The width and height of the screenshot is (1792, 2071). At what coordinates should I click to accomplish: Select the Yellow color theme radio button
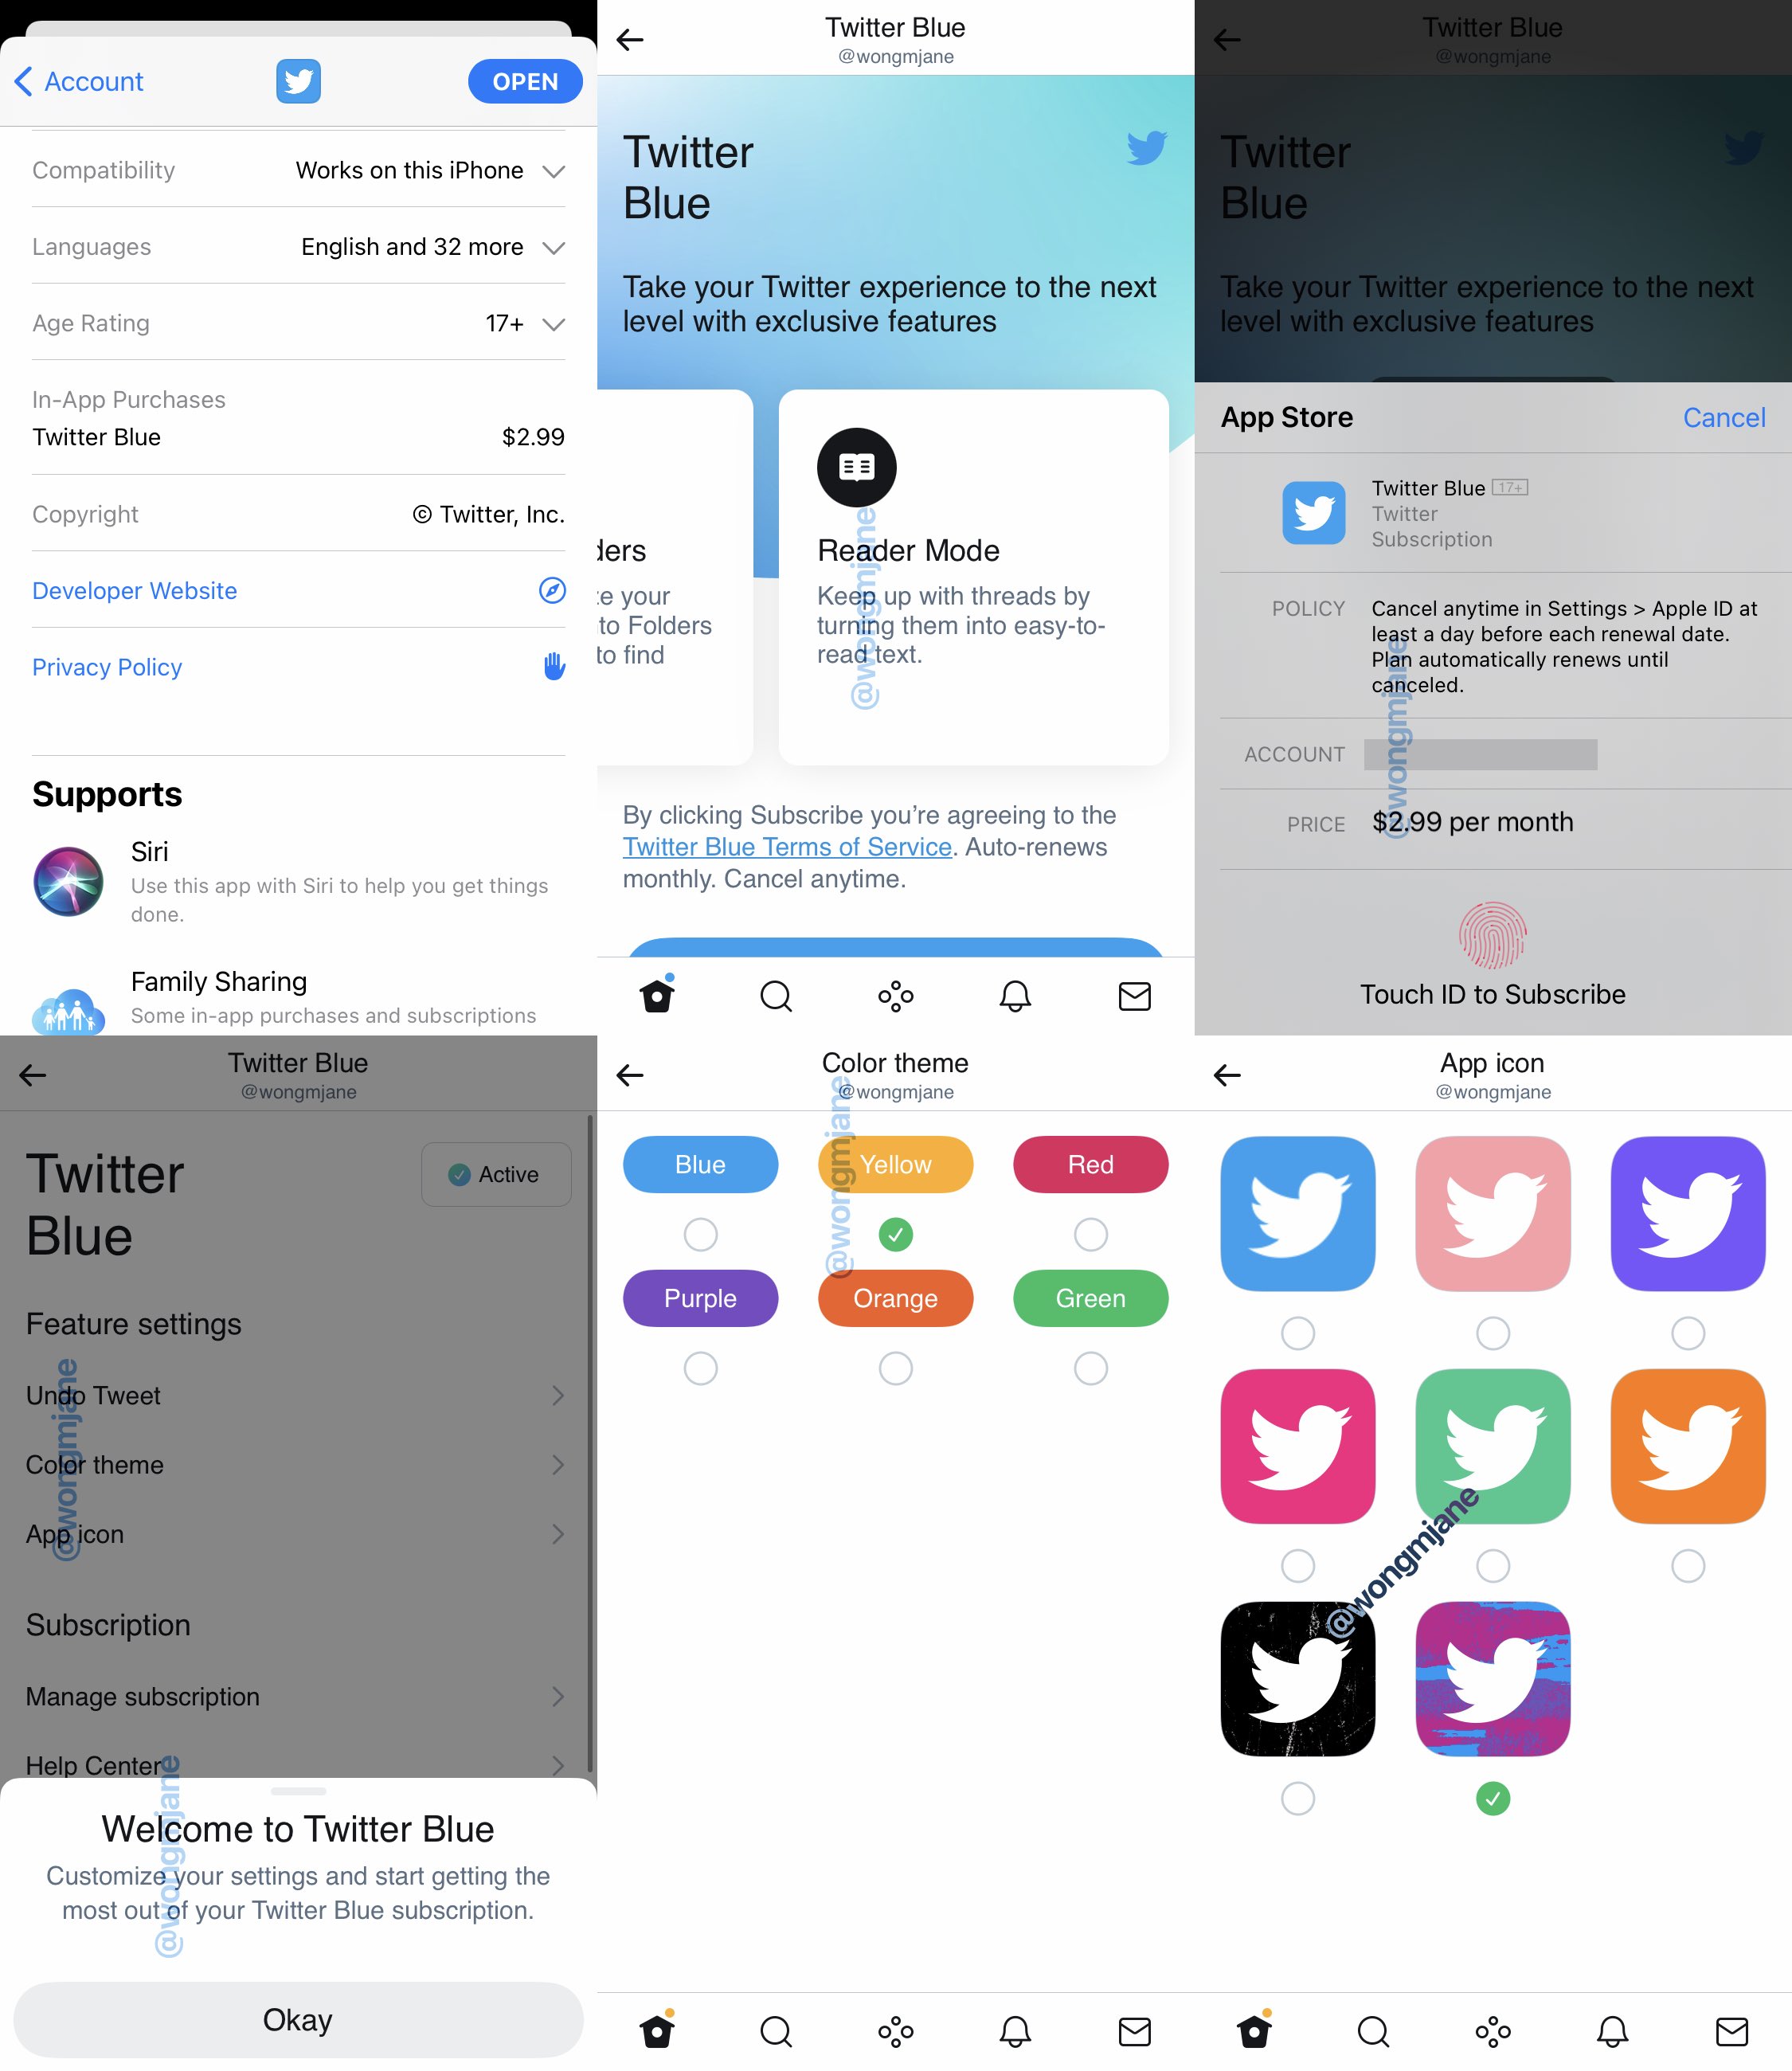[896, 1235]
